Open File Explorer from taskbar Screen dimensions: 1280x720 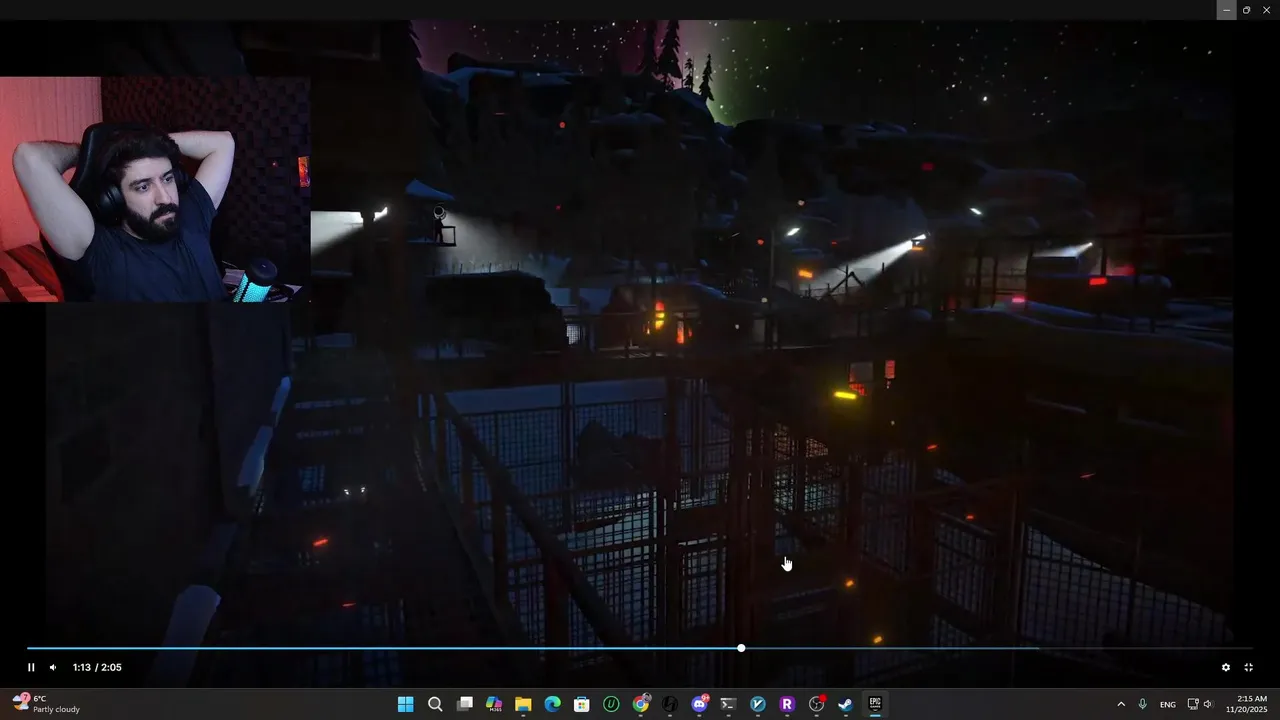[523, 704]
